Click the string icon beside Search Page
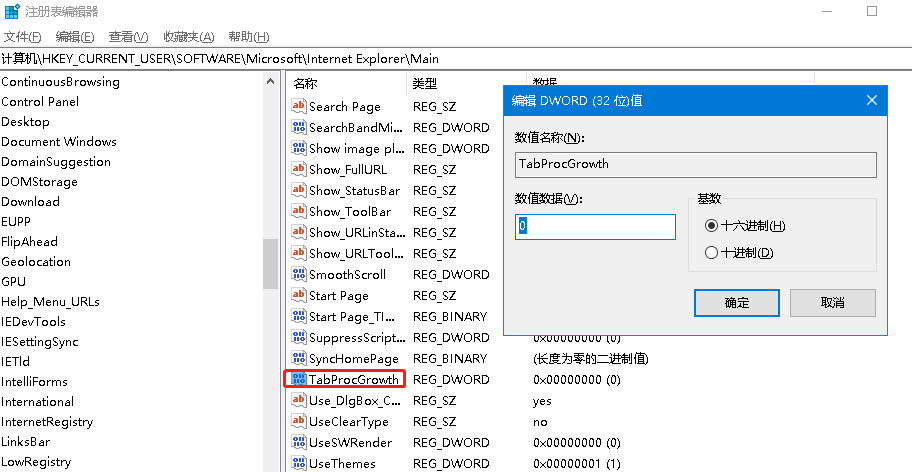 click(x=298, y=106)
